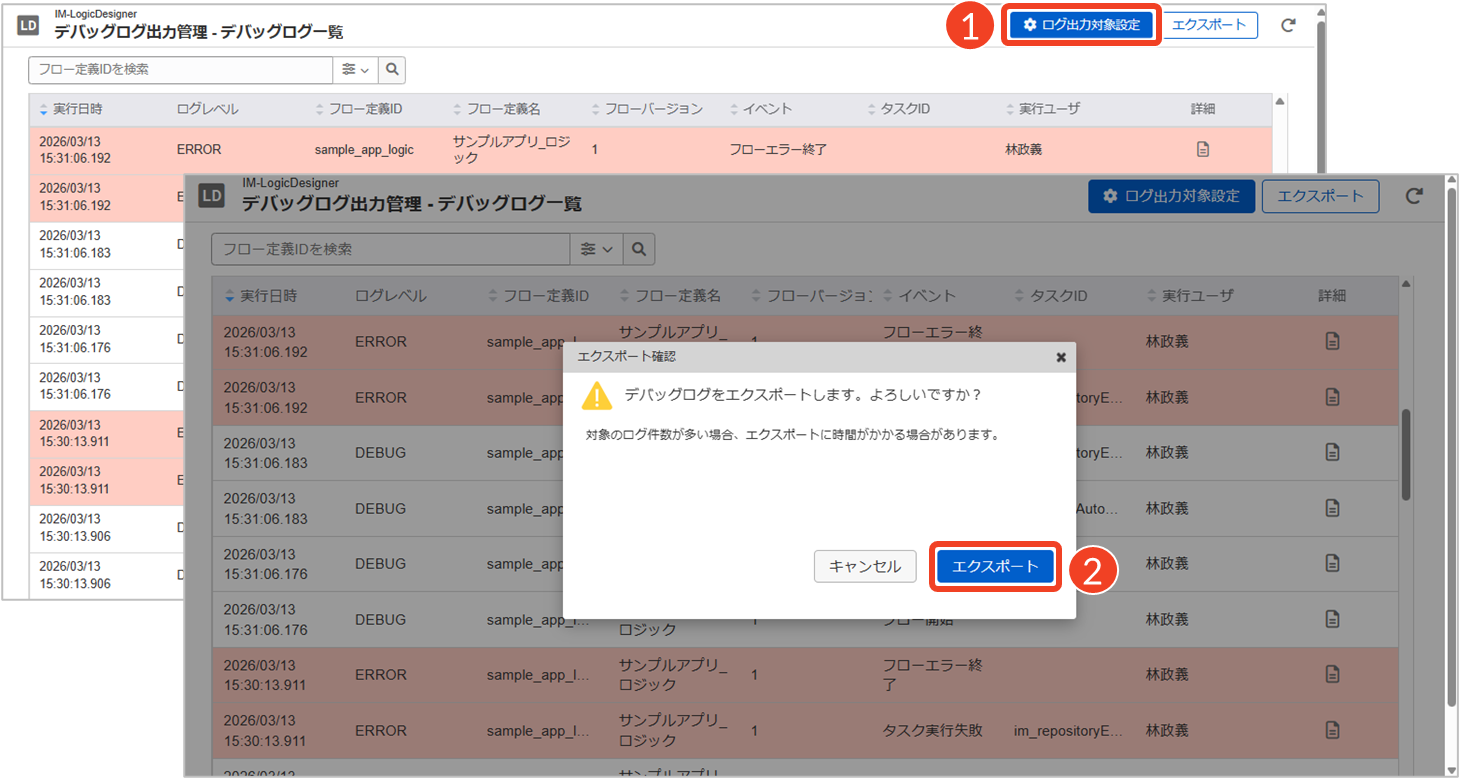Open ログ出力対象設定 highlighted with marker 1

click(1081, 25)
